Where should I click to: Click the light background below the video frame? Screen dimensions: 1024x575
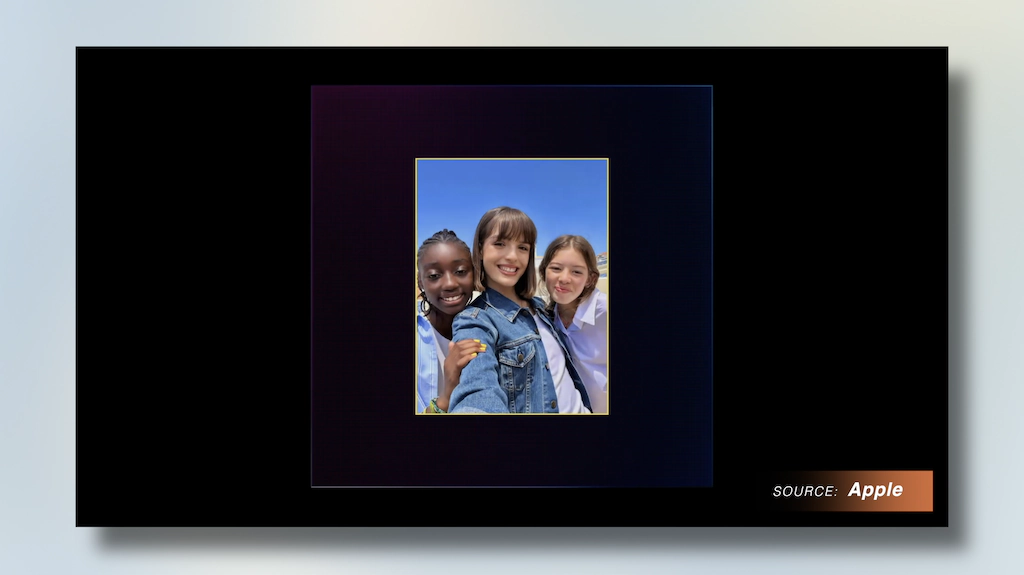(x=512, y=552)
